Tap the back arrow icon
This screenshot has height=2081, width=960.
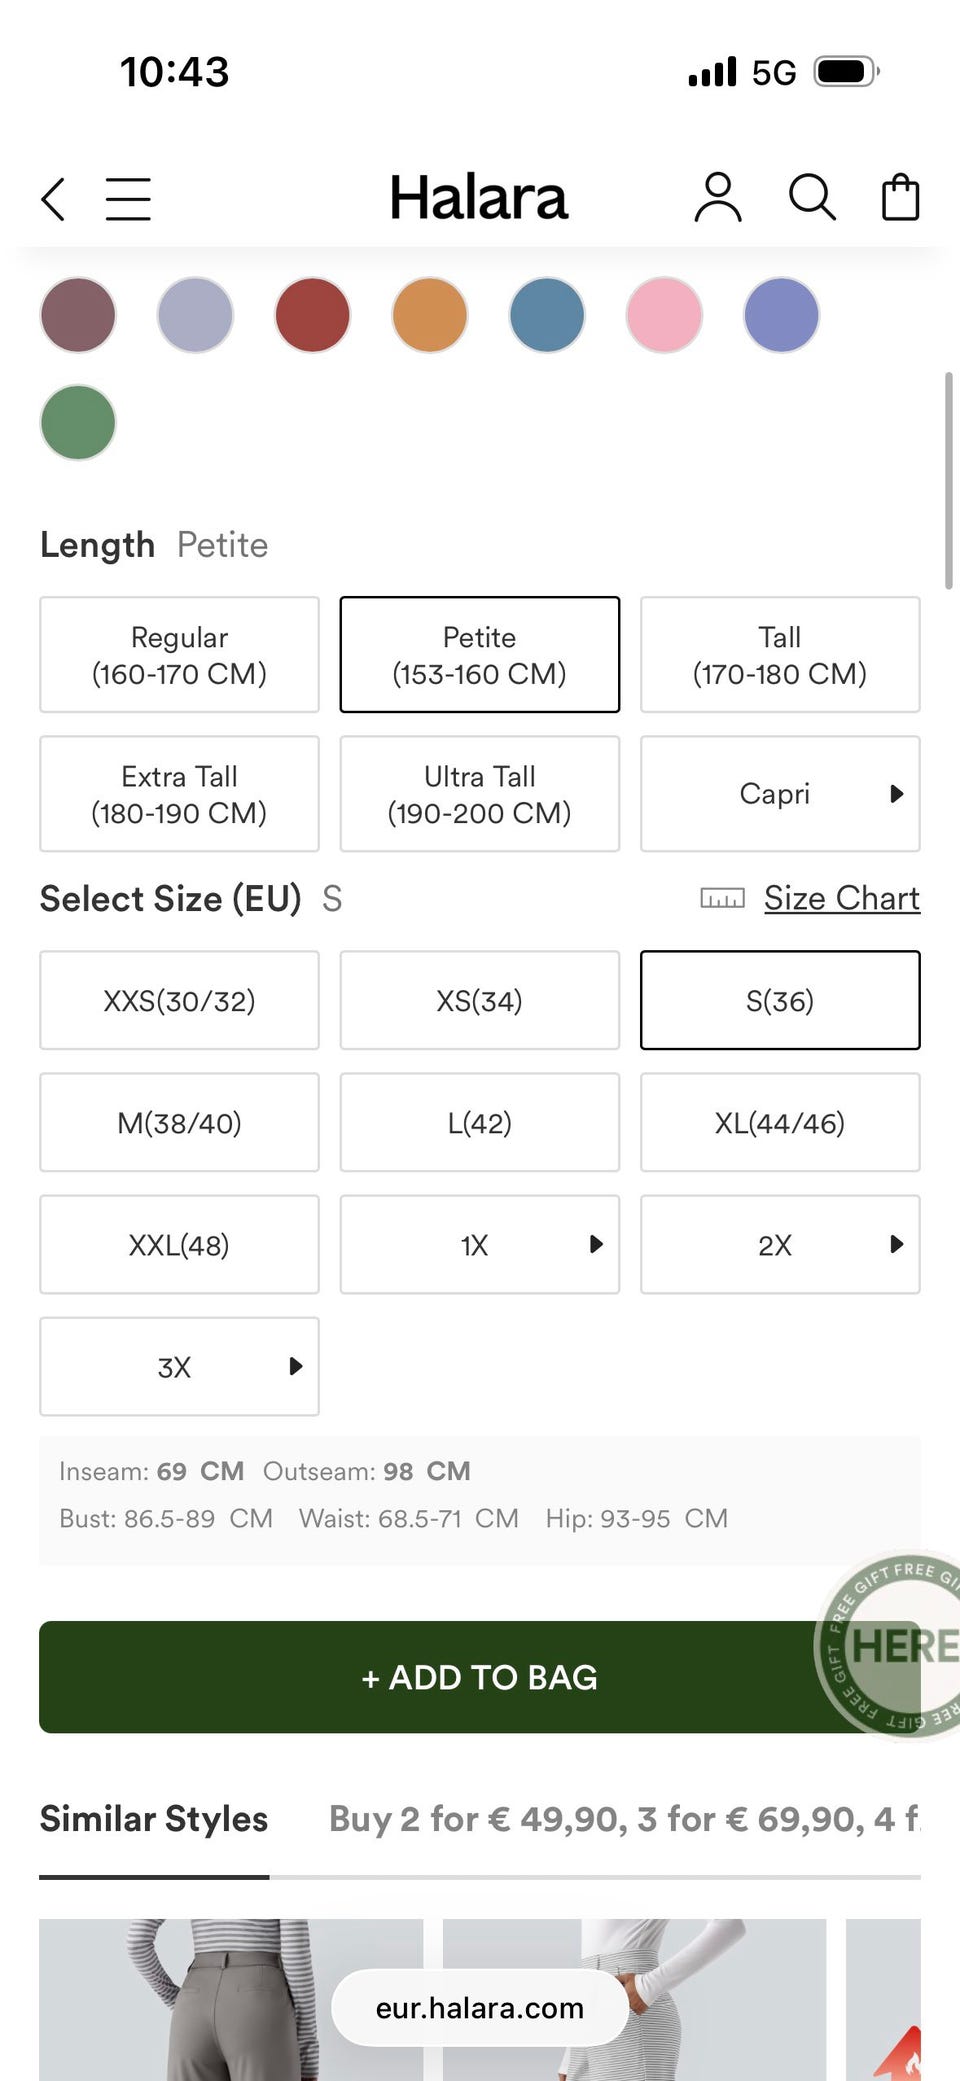[54, 198]
